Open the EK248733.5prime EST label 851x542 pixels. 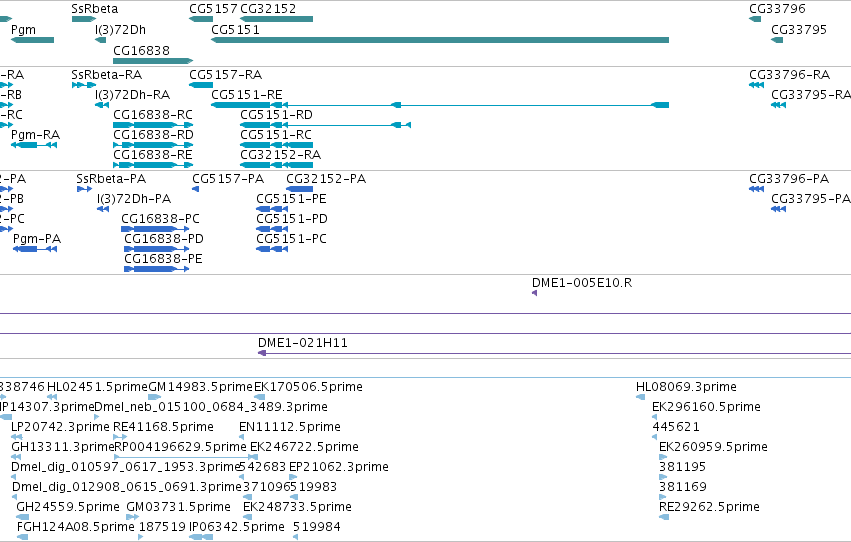click(x=297, y=508)
